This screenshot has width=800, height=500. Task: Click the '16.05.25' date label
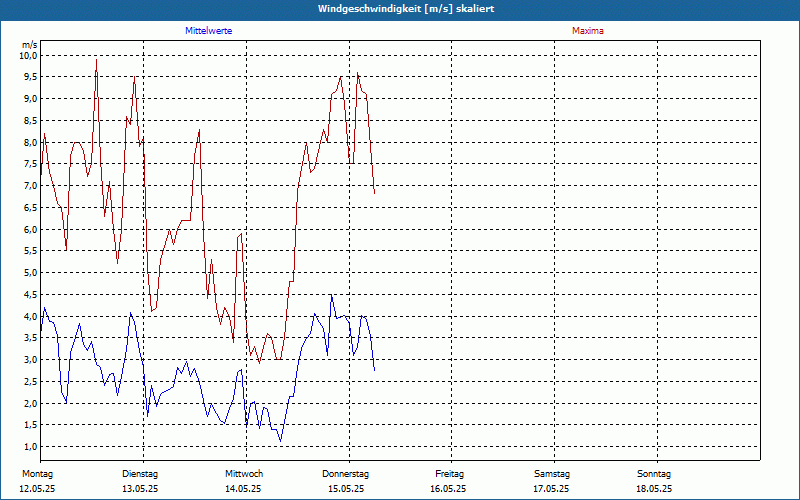[x=448, y=489]
